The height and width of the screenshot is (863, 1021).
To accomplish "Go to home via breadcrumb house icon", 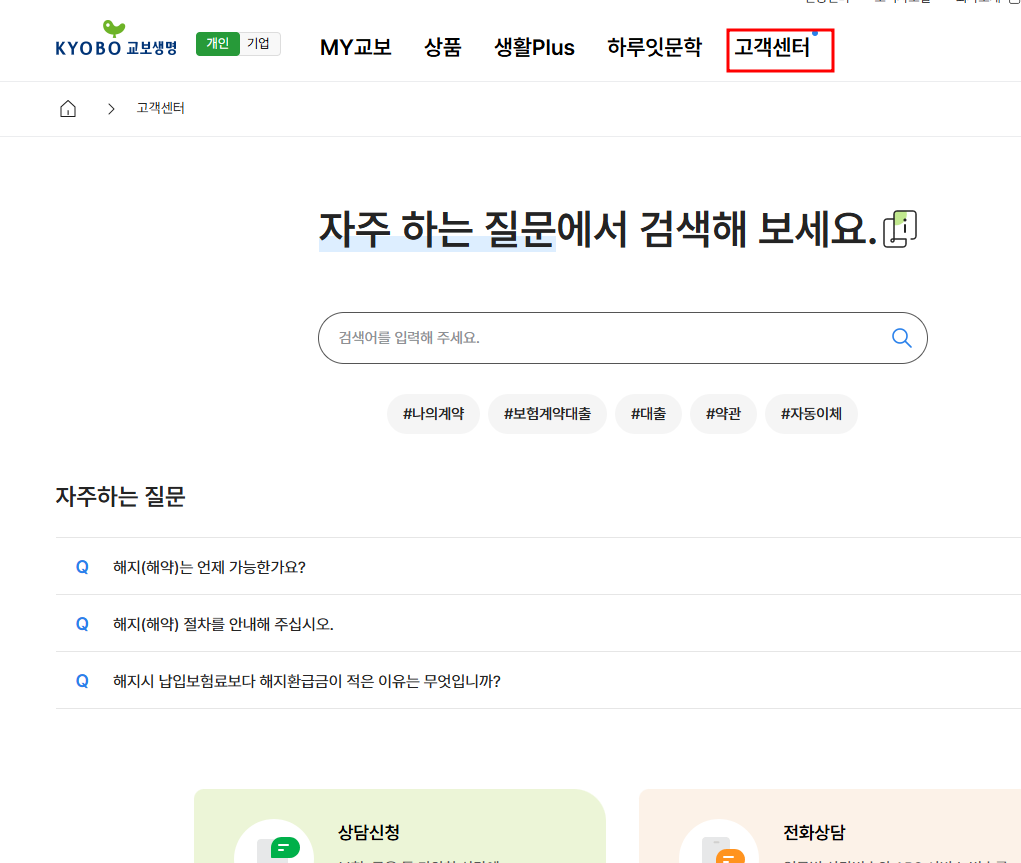I will pos(68,109).
